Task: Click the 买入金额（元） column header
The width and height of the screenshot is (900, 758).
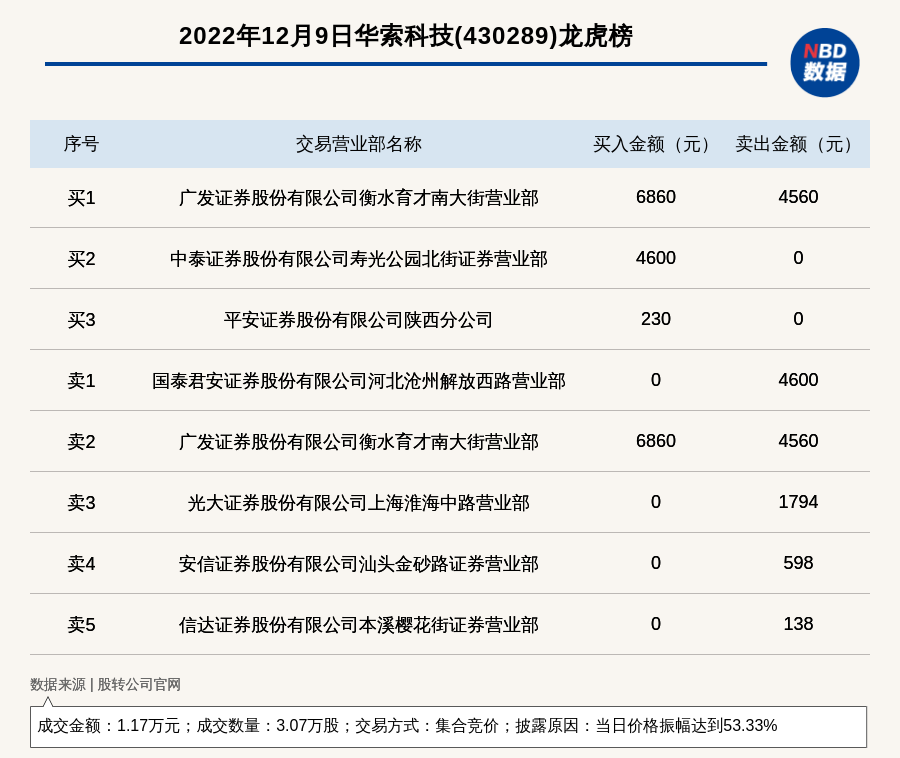Action: pyautogui.click(x=655, y=144)
